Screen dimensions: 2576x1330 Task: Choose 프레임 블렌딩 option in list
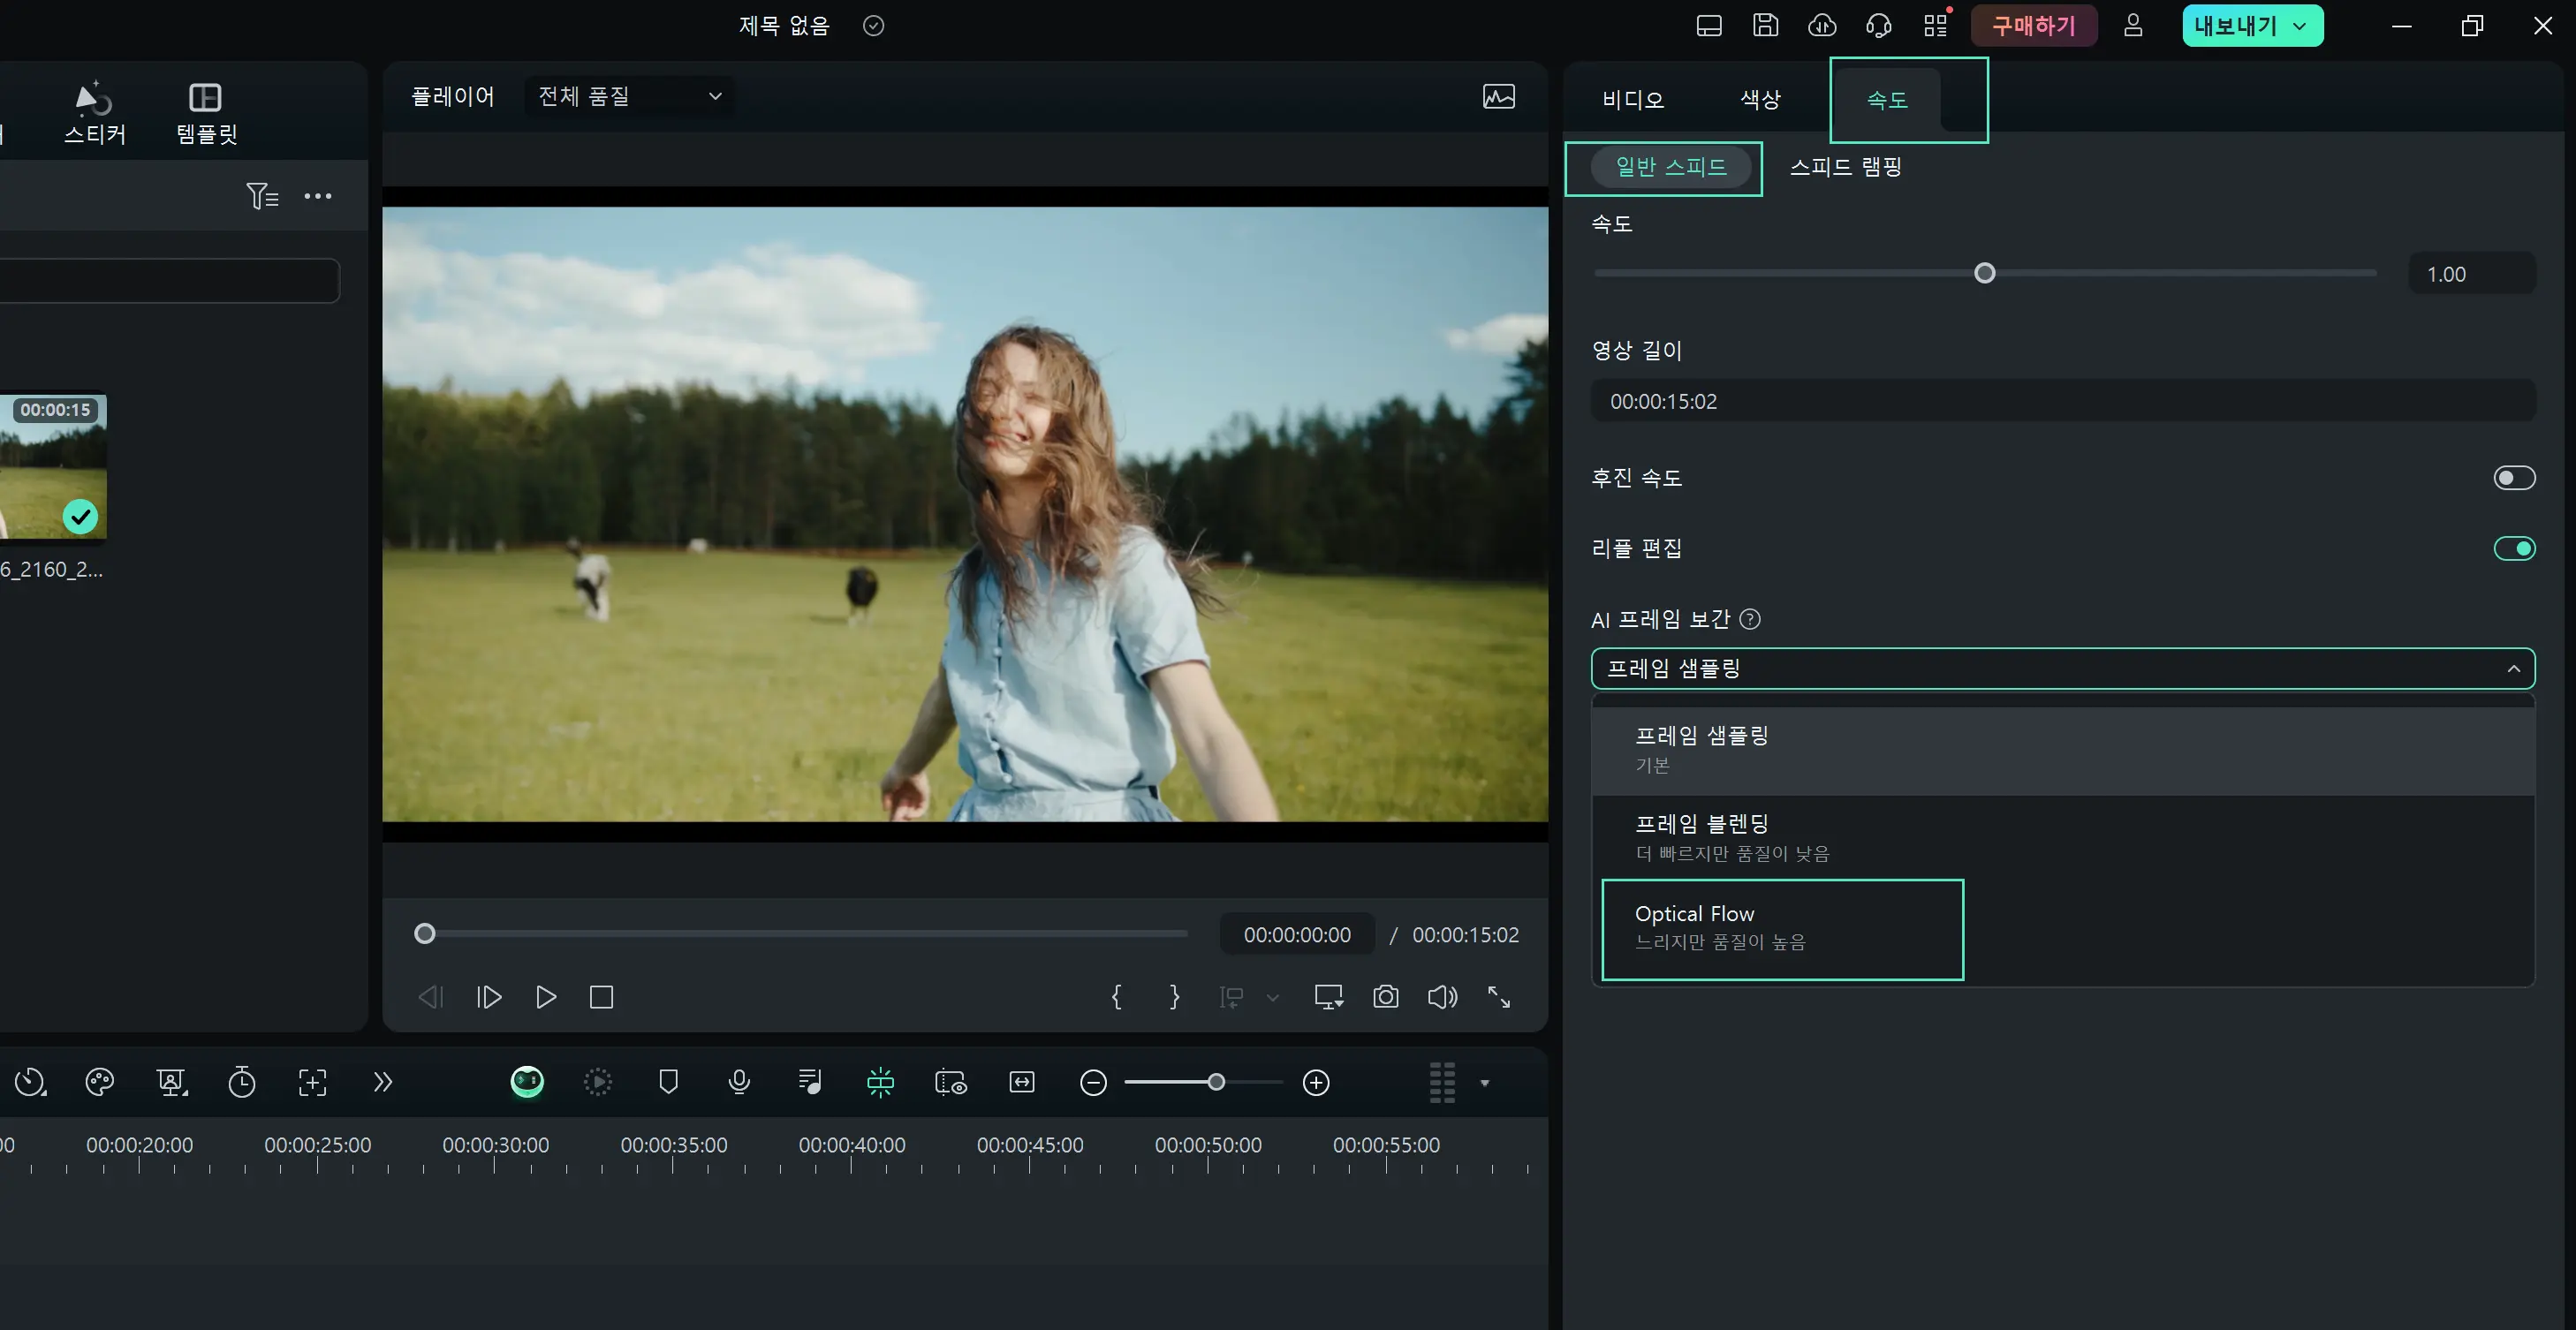[x=2063, y=838]
